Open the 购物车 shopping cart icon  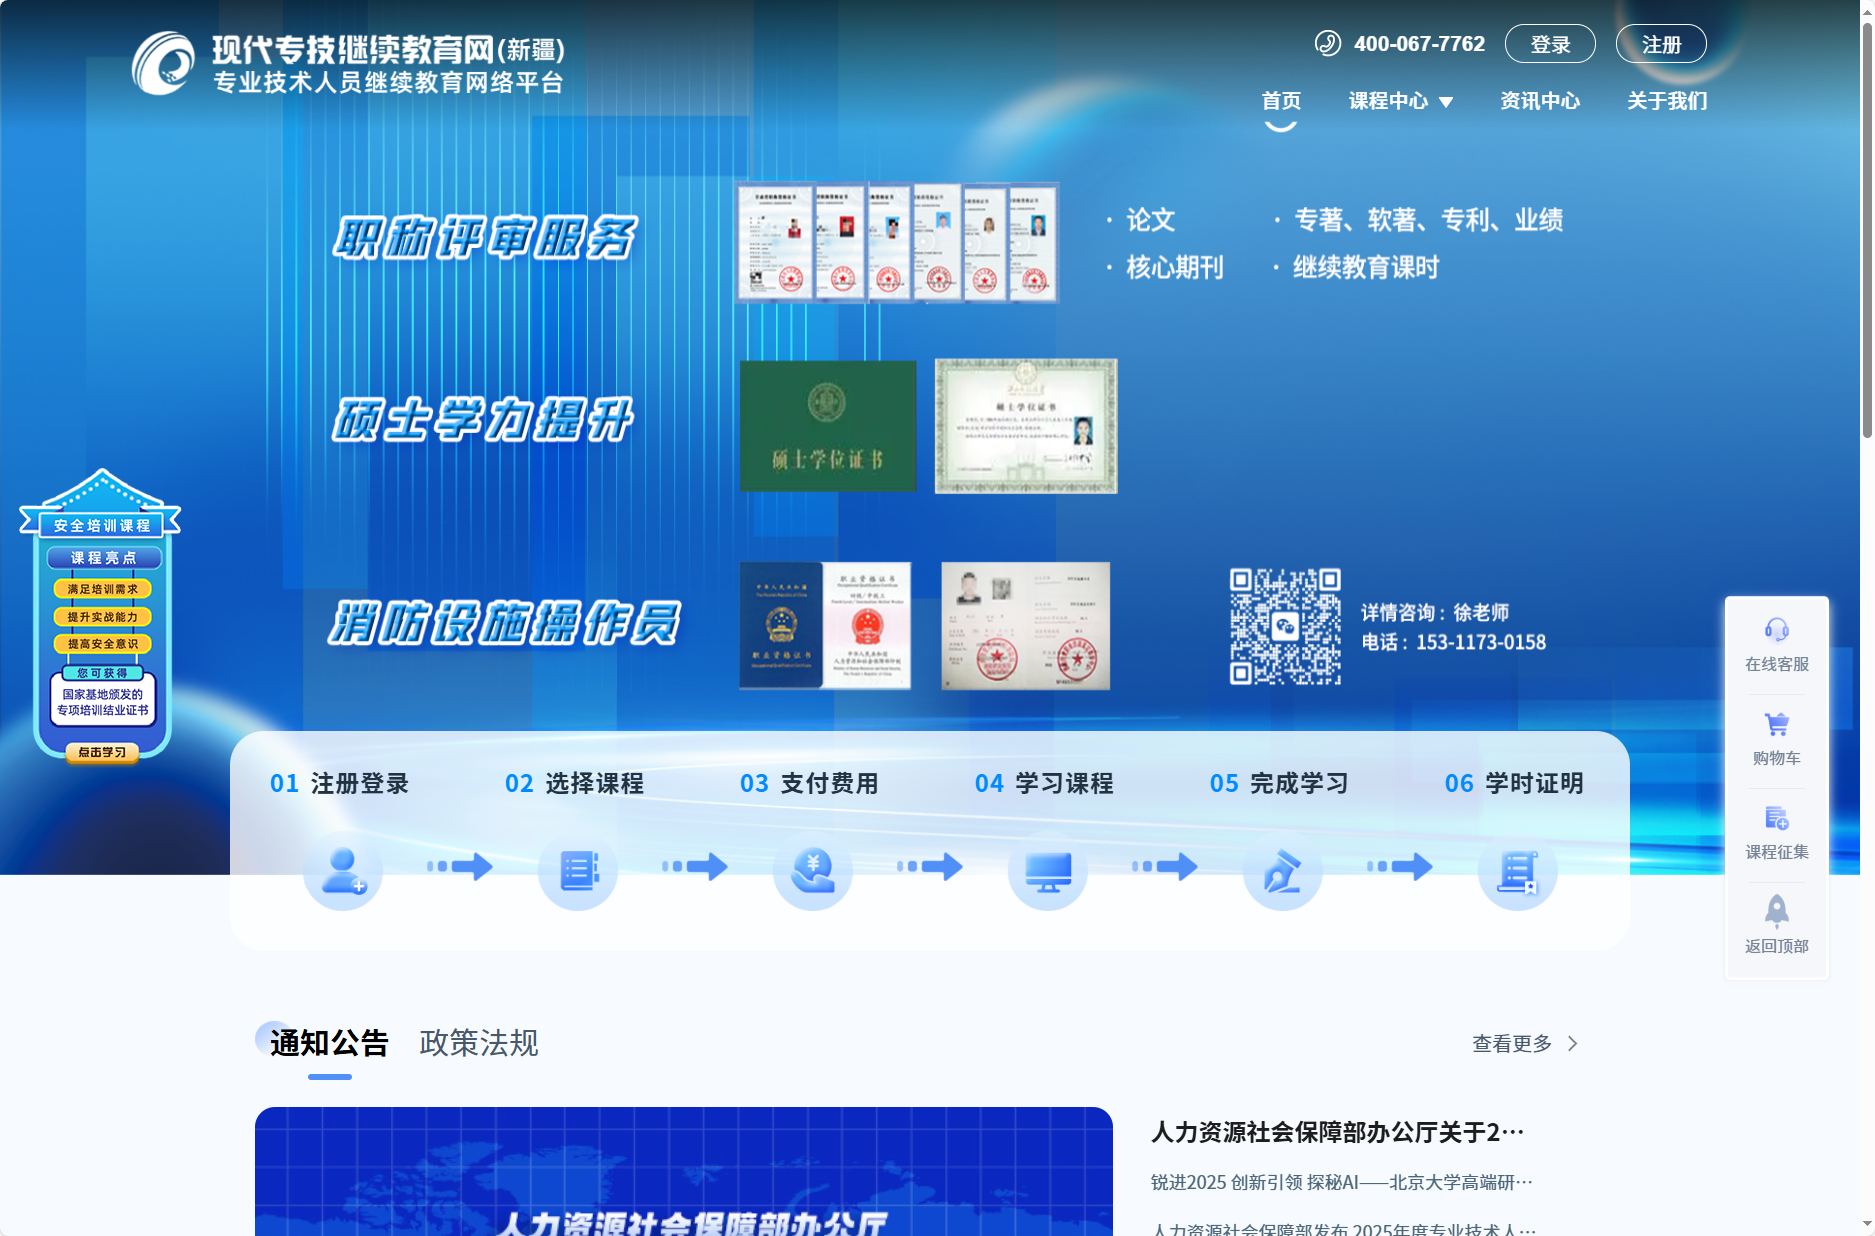pos(1777,724)
